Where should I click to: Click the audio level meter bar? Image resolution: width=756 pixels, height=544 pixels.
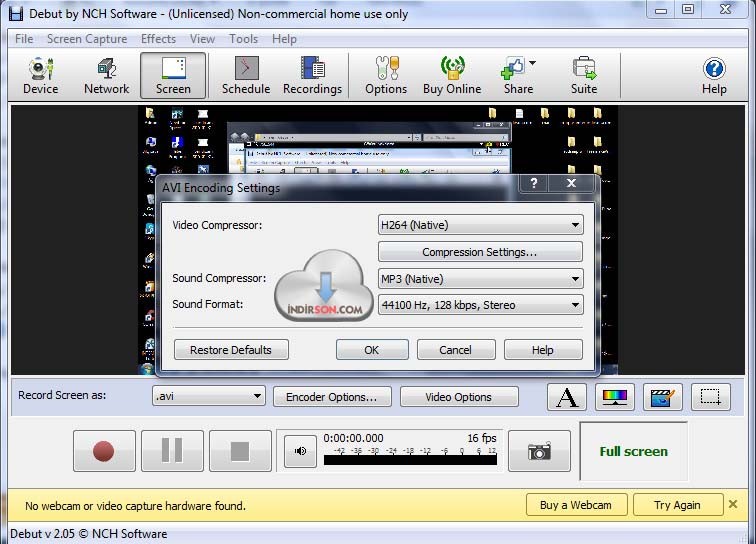point(410,460)
